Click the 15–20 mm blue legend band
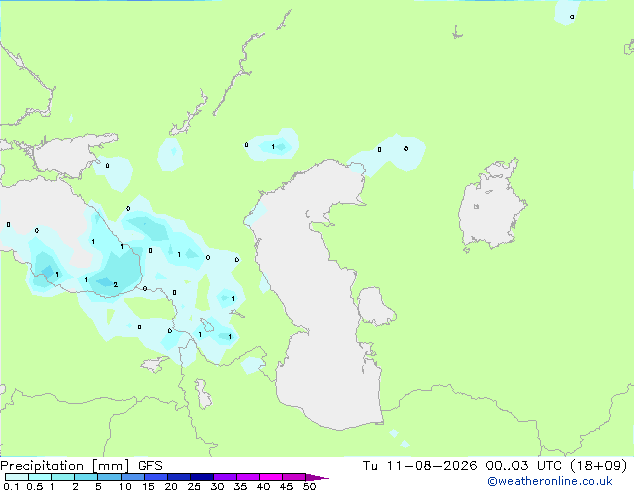The width and height of the screenshot is (634, 490). [x=156, y=477]
